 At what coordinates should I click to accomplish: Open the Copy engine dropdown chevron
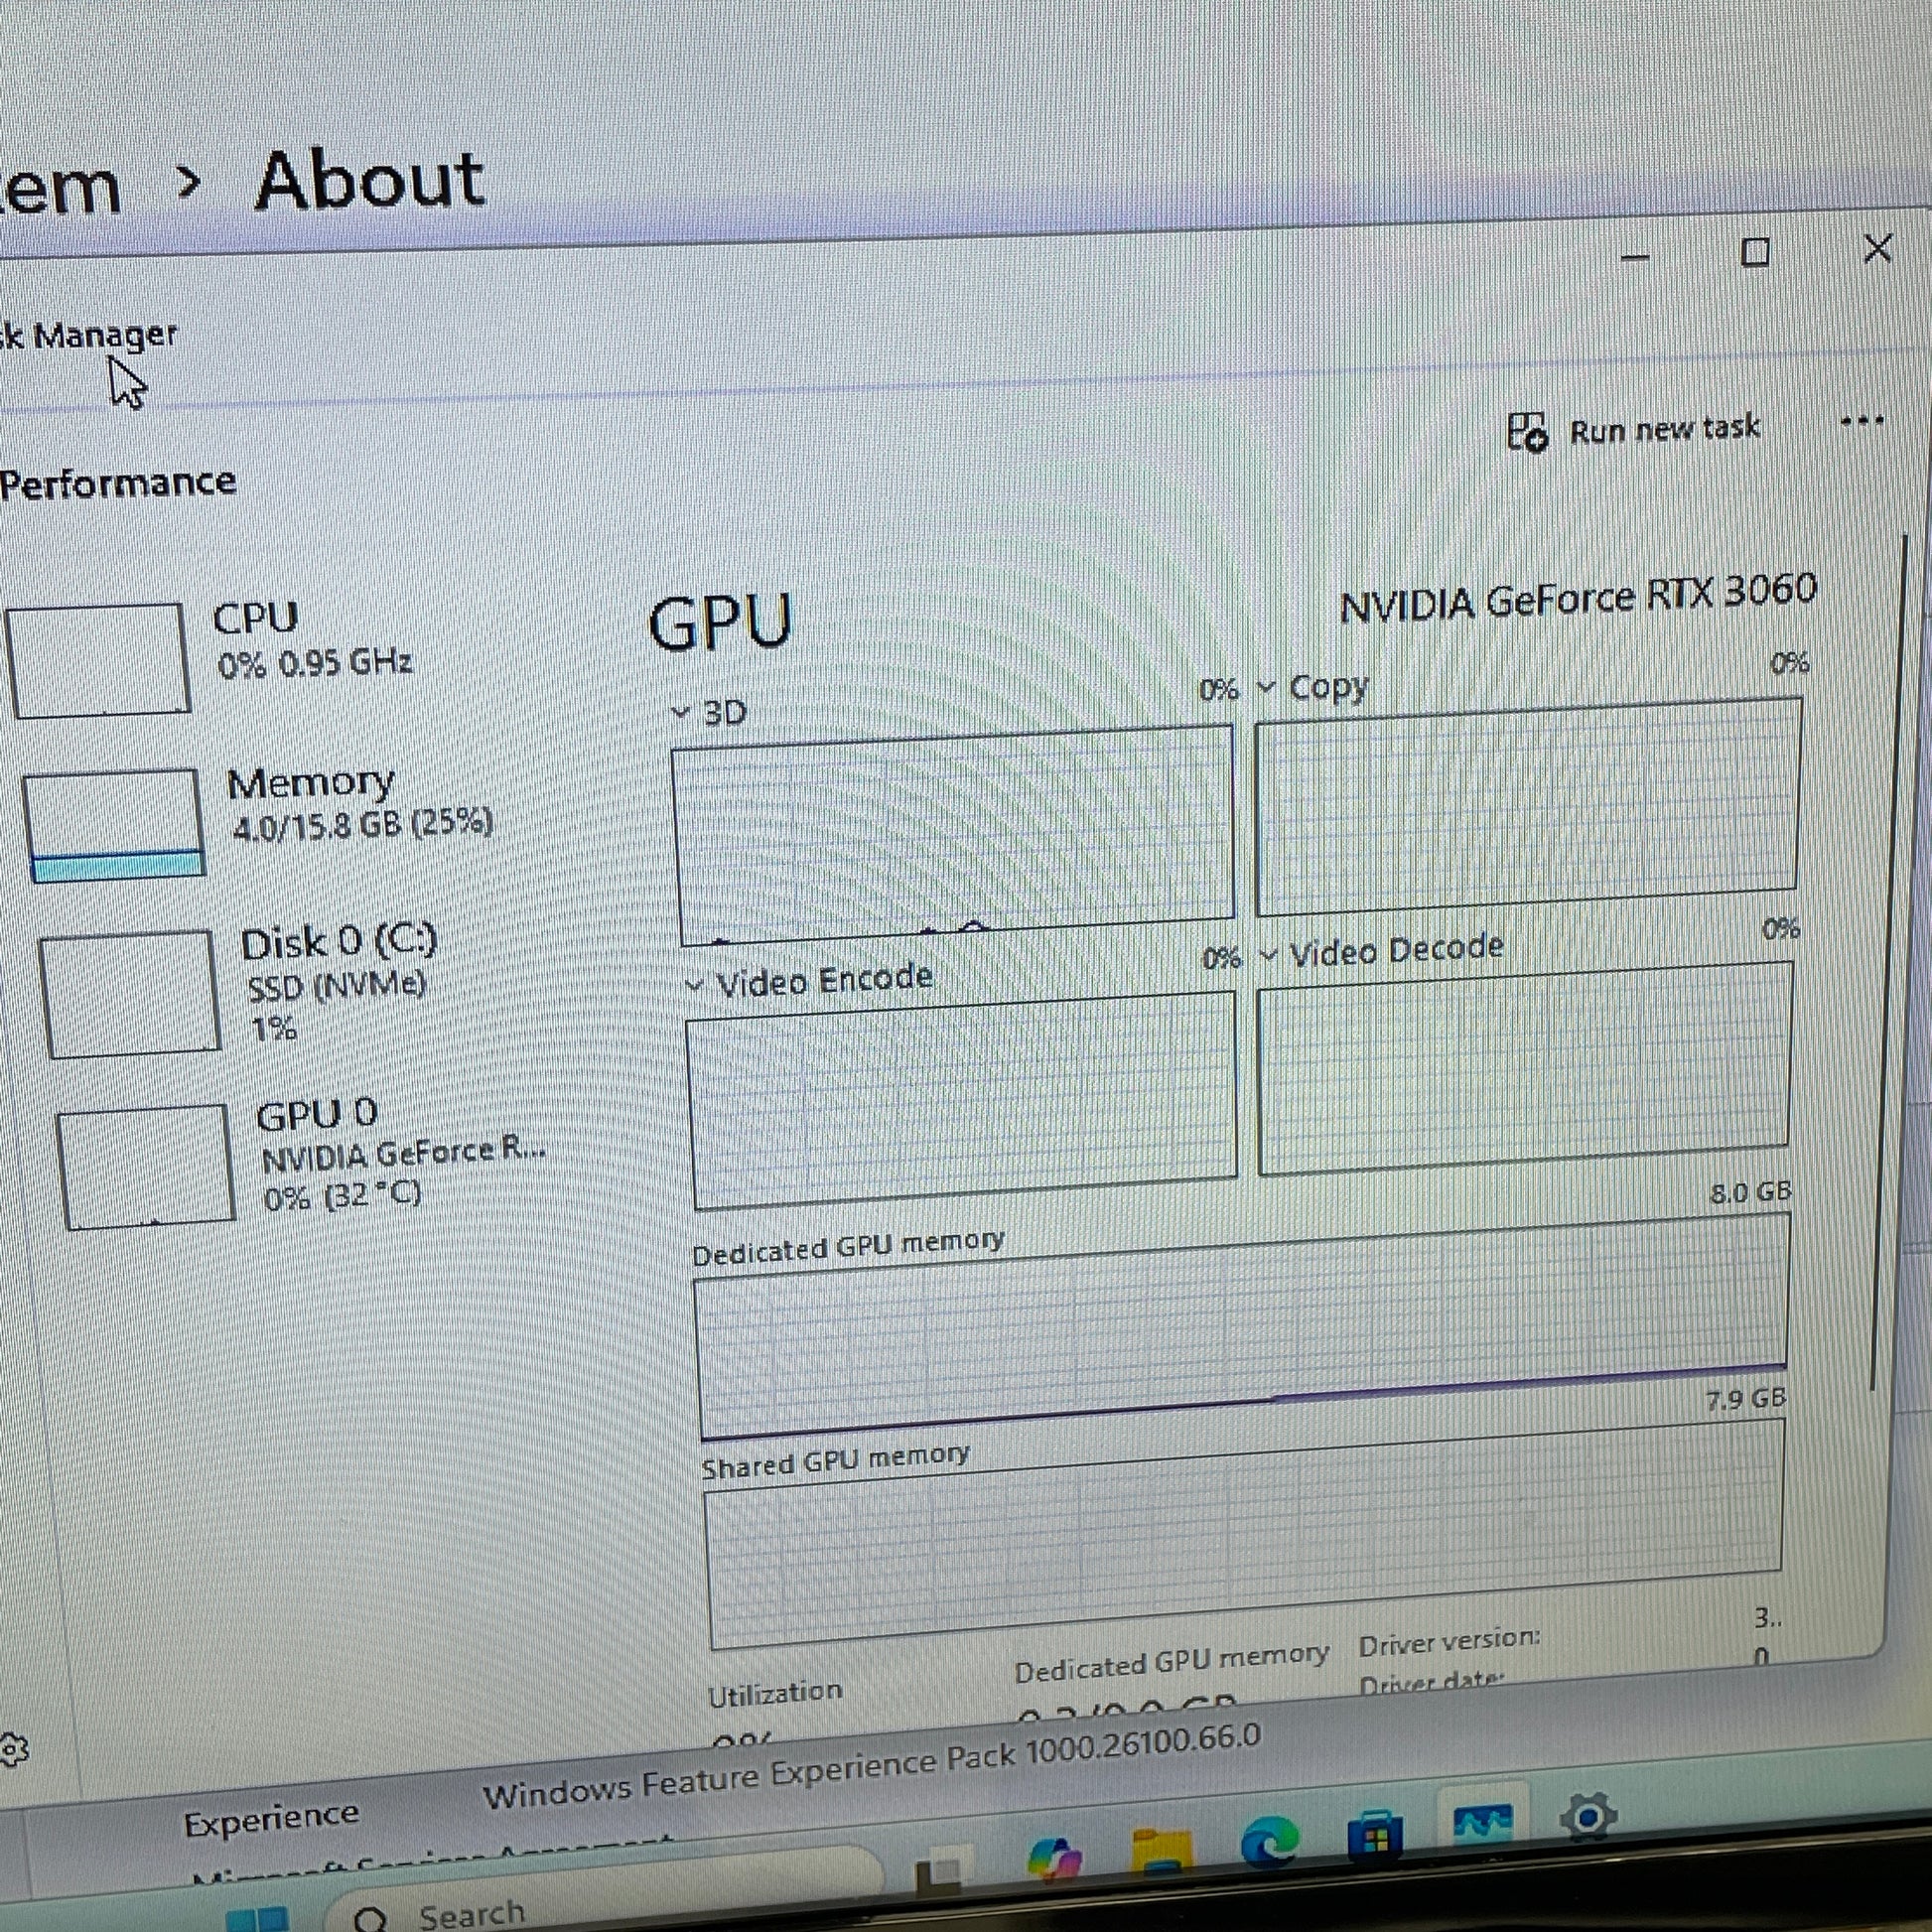1266,687
